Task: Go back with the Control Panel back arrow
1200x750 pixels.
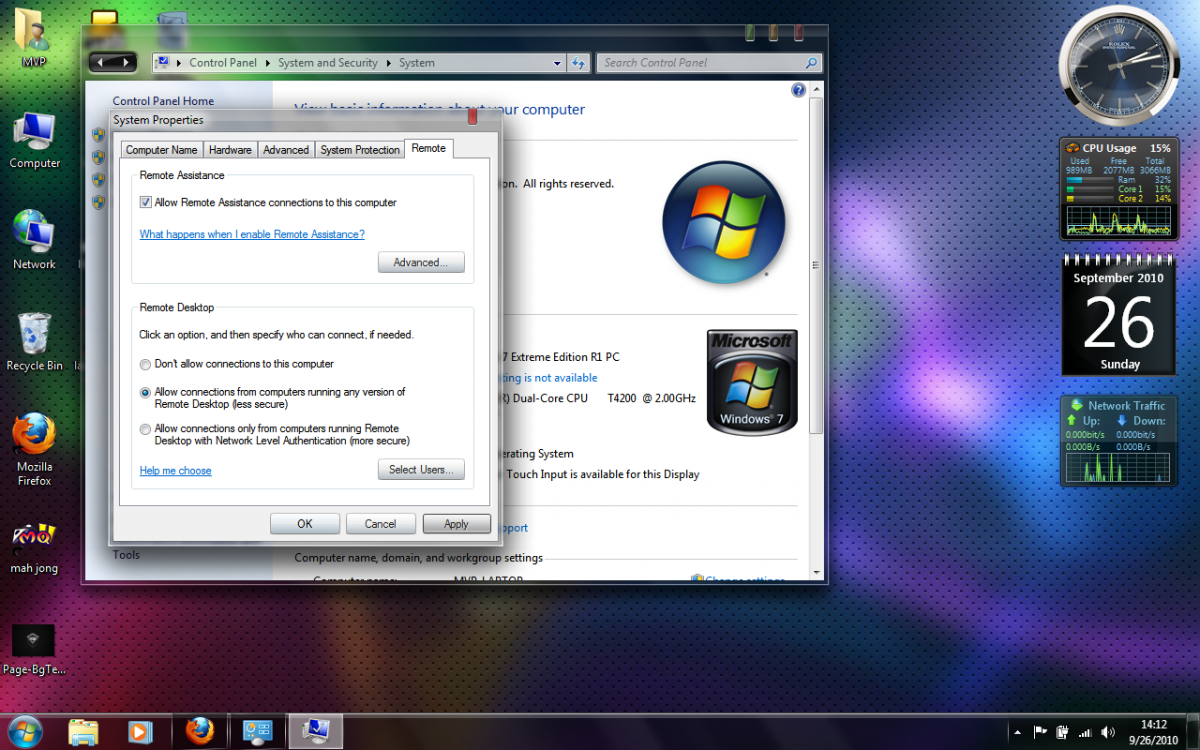Action: pyautogui.click(x=102, y=62)
